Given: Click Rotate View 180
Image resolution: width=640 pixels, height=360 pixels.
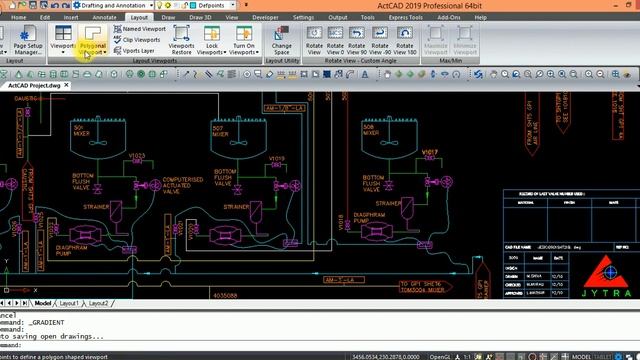Looking at the screenshot, I should (404, 40).
